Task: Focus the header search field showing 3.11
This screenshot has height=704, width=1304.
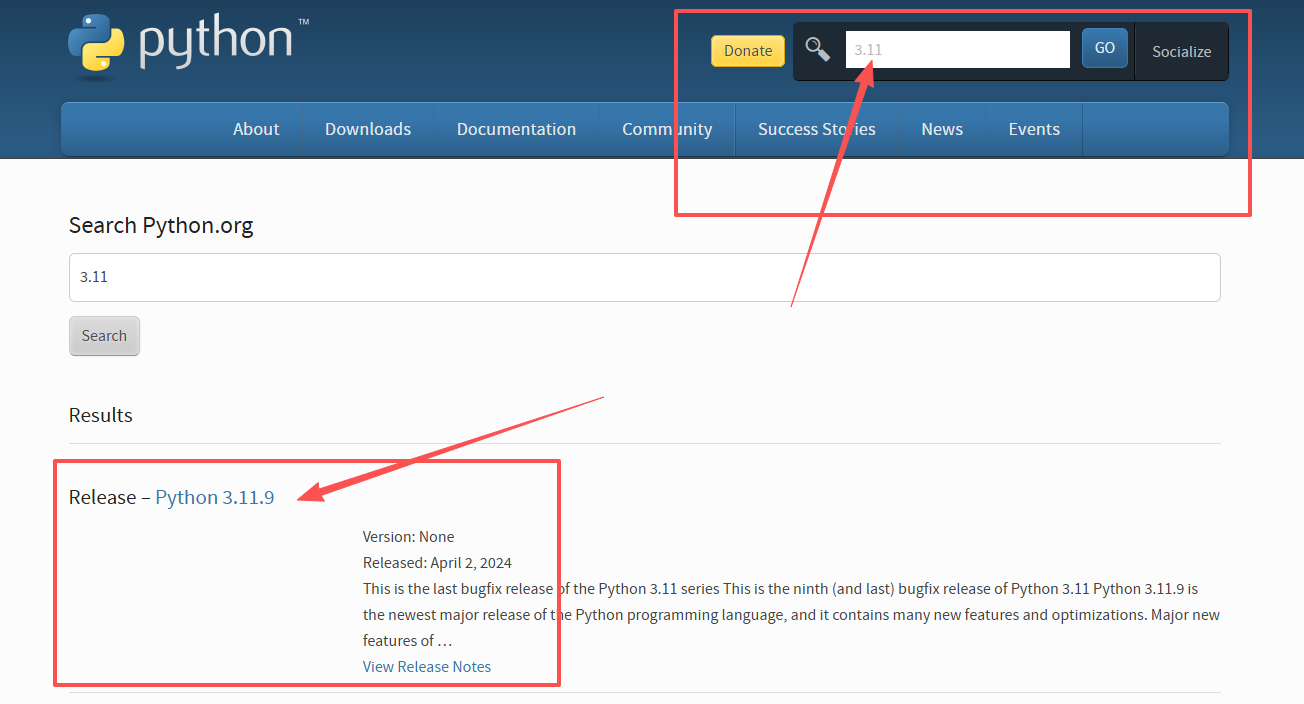Action: tap(957, 49)
